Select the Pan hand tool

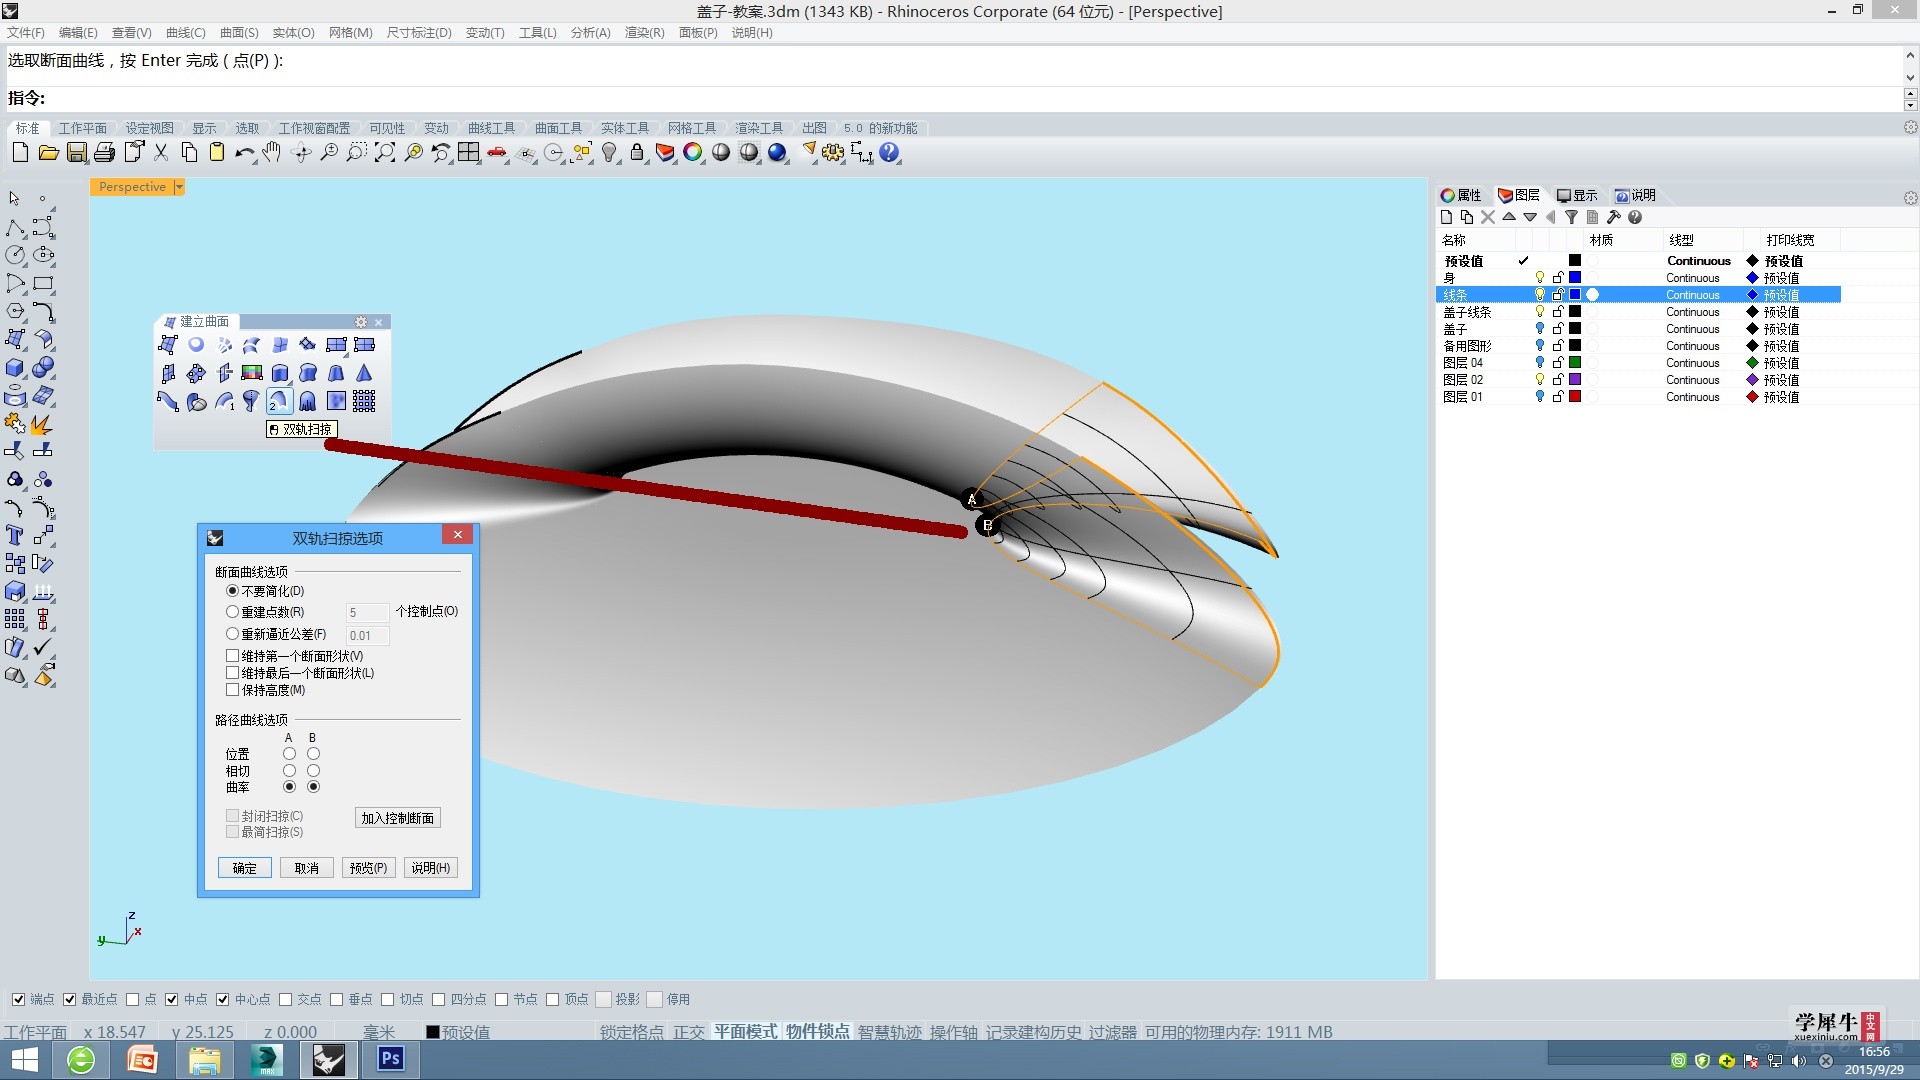tap(272, 152)
